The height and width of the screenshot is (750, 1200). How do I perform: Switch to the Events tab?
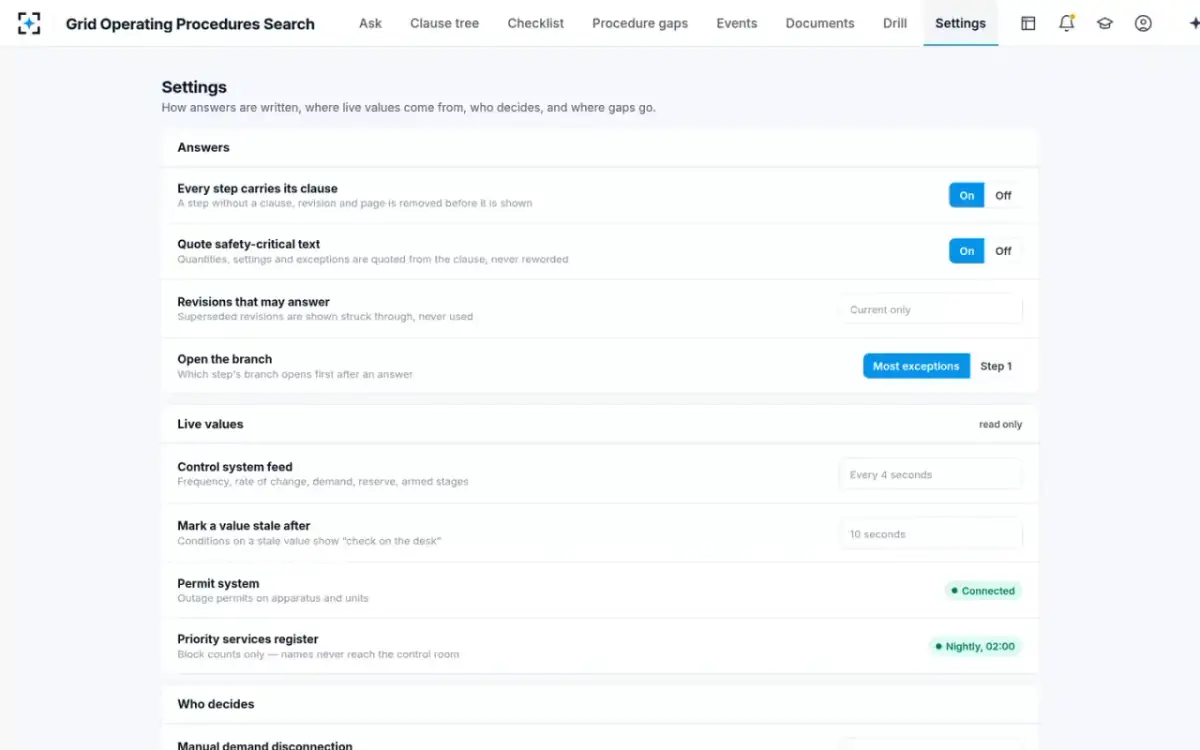[x=737, y=23]
